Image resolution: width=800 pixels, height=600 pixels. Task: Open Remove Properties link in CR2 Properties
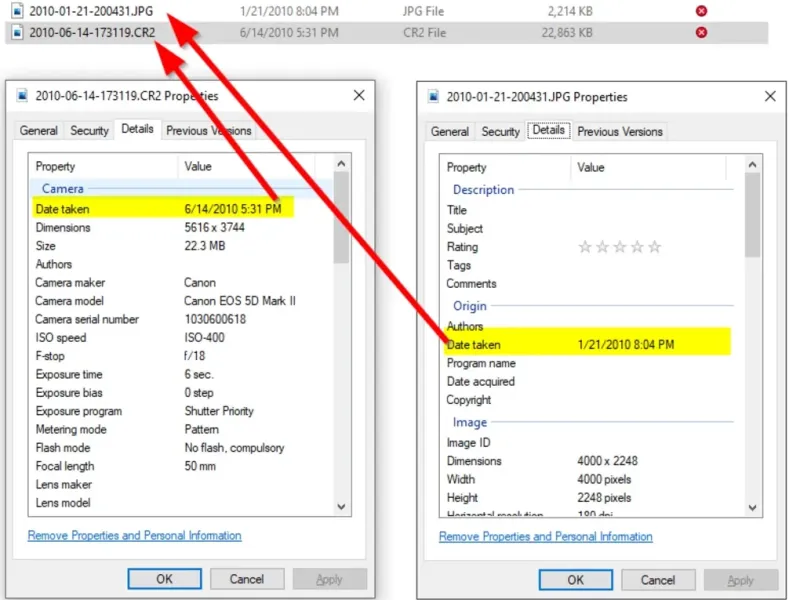[135, 536]
